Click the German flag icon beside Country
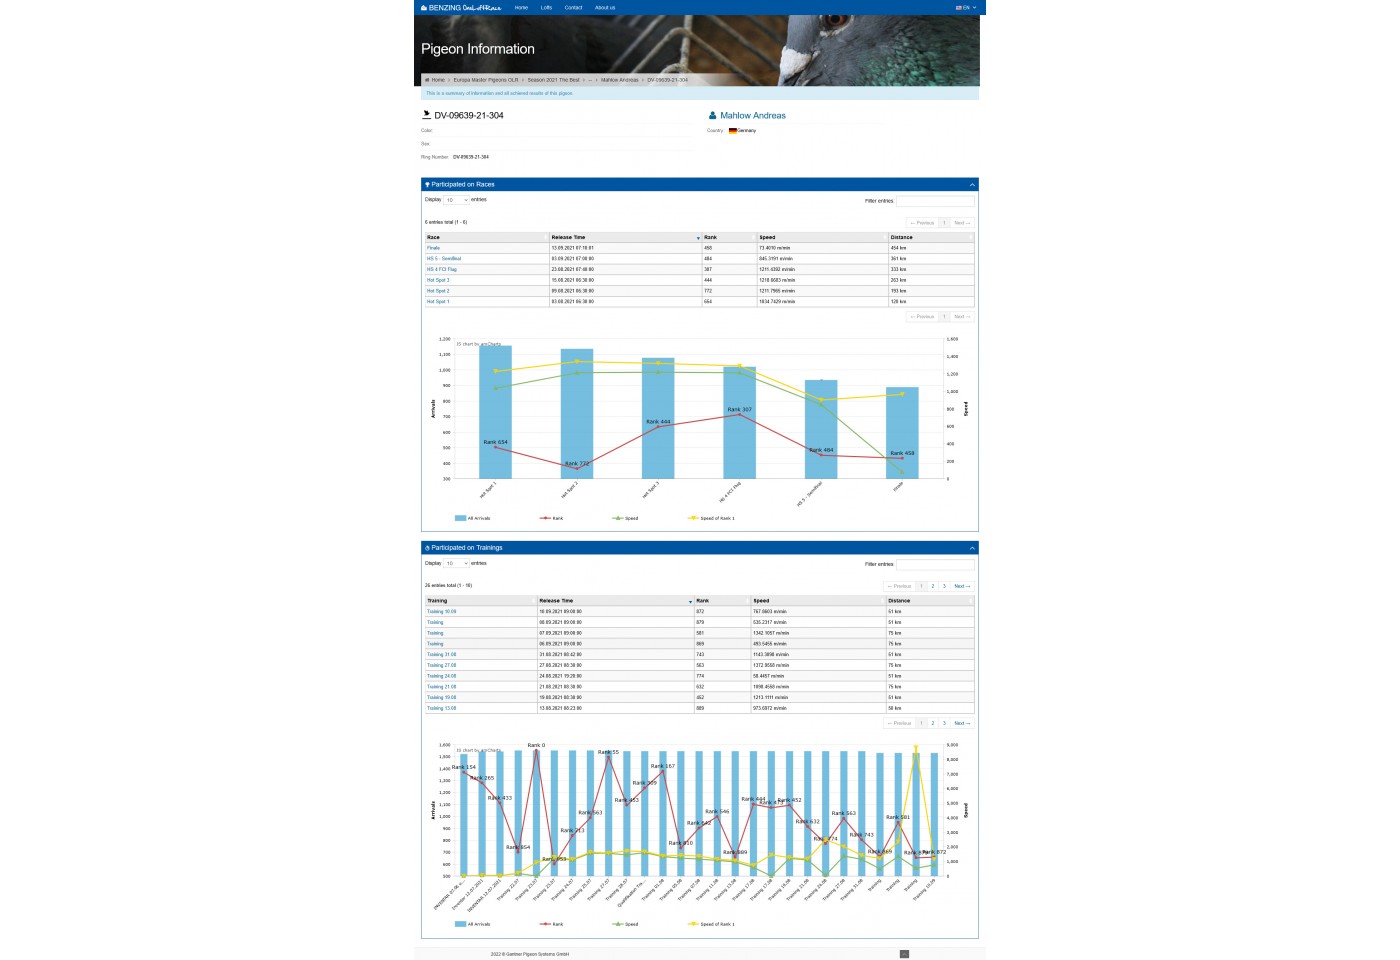Image resolution: width=1400 pixels, height=960 pixels. [733, 131]
